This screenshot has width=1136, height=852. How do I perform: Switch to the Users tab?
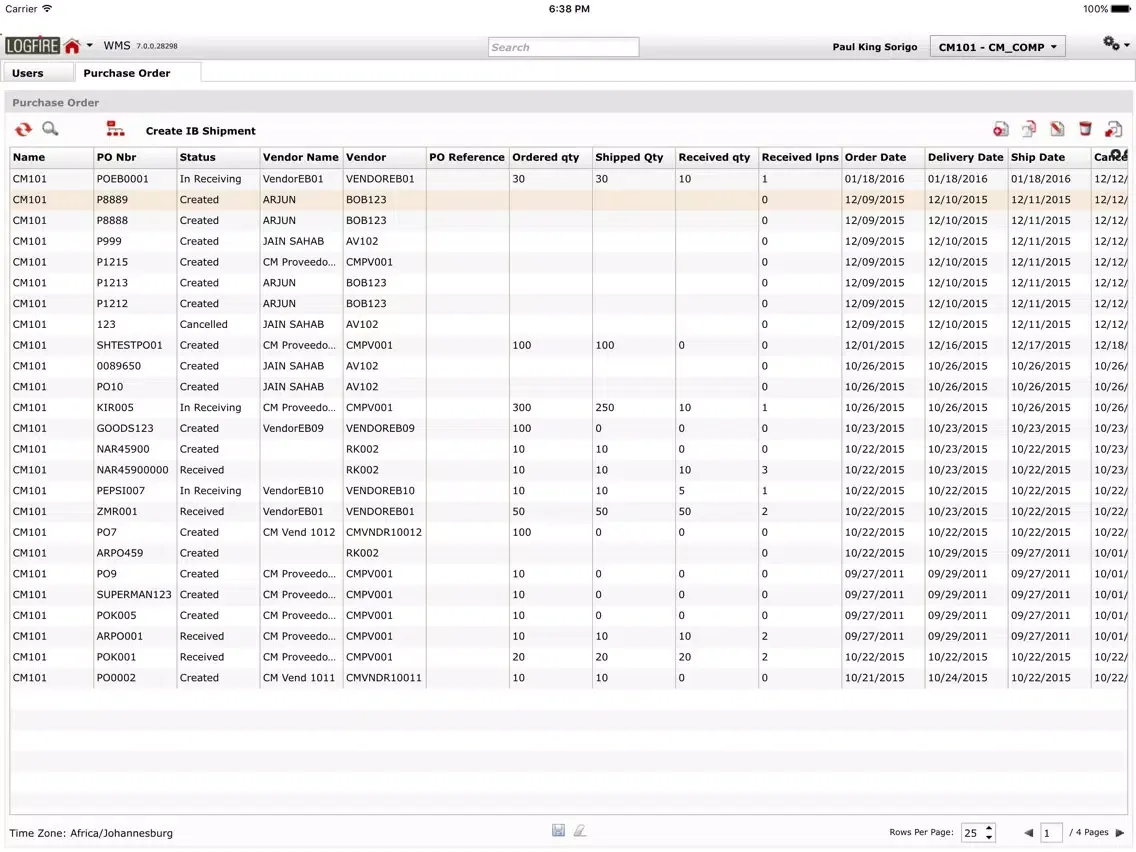(28, 73)
